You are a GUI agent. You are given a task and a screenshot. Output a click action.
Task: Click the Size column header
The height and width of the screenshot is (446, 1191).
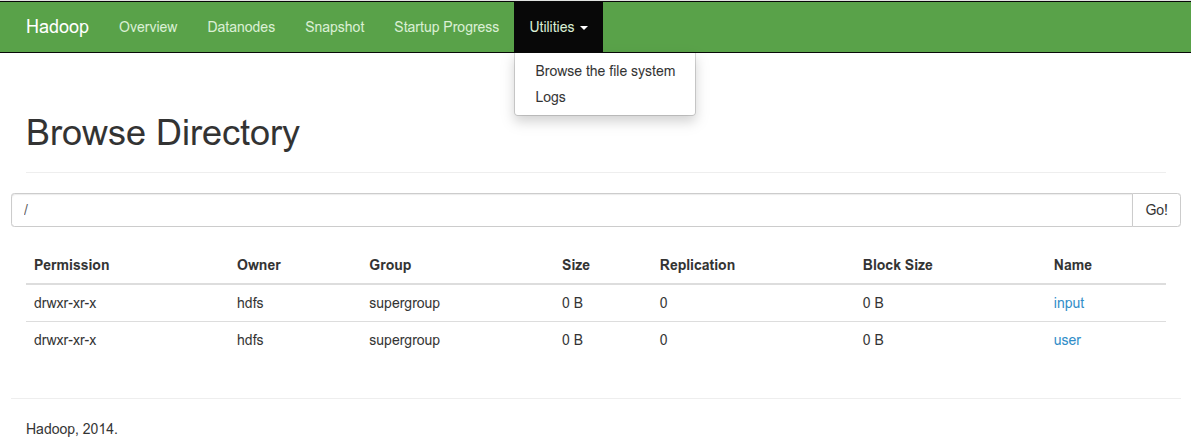click(576, 265)
